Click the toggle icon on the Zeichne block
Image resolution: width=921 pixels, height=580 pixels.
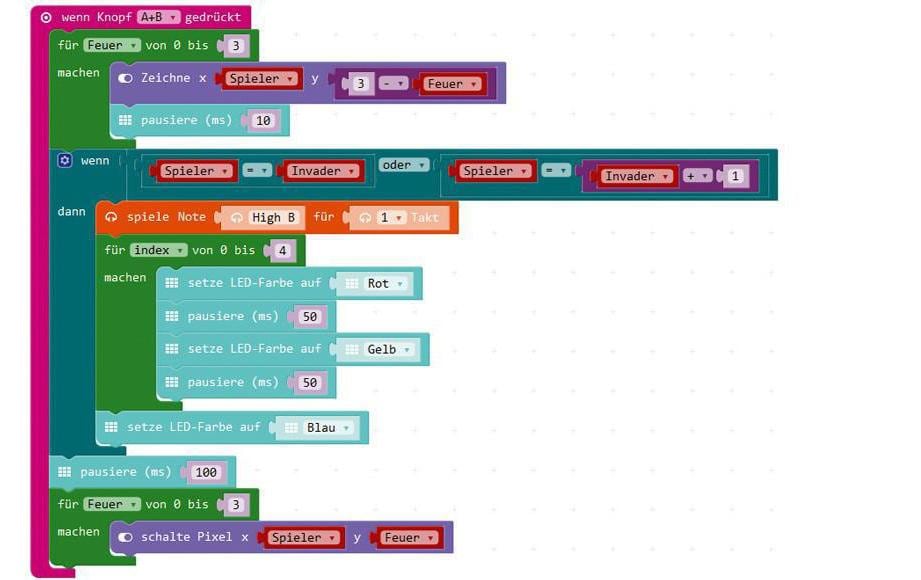(x=125, y=78)
